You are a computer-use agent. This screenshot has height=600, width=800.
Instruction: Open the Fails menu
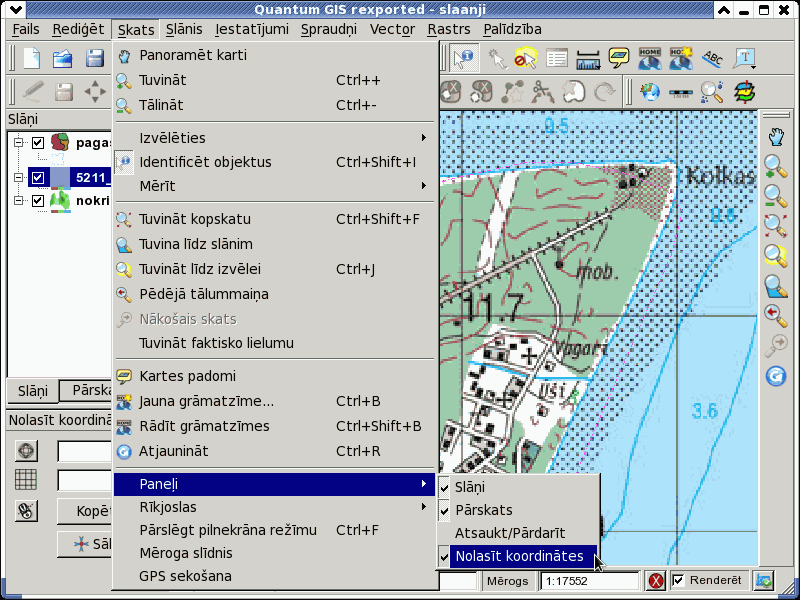click(x=26, y=30)
